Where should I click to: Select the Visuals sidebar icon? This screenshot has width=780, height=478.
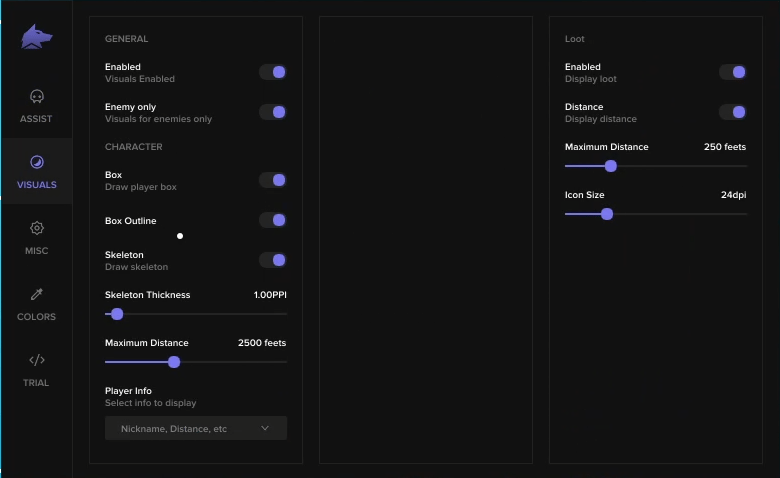37,162
